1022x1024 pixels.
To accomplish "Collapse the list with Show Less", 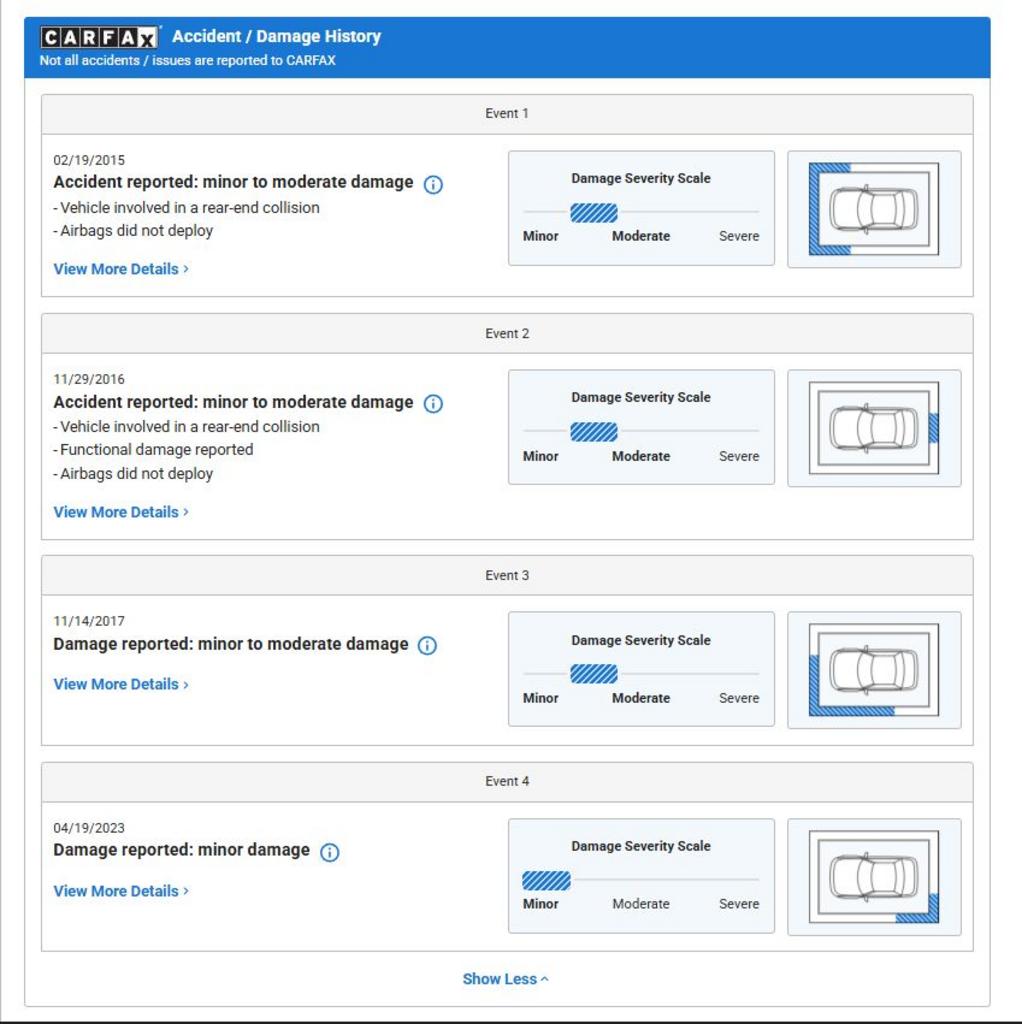I will [505, 979].
